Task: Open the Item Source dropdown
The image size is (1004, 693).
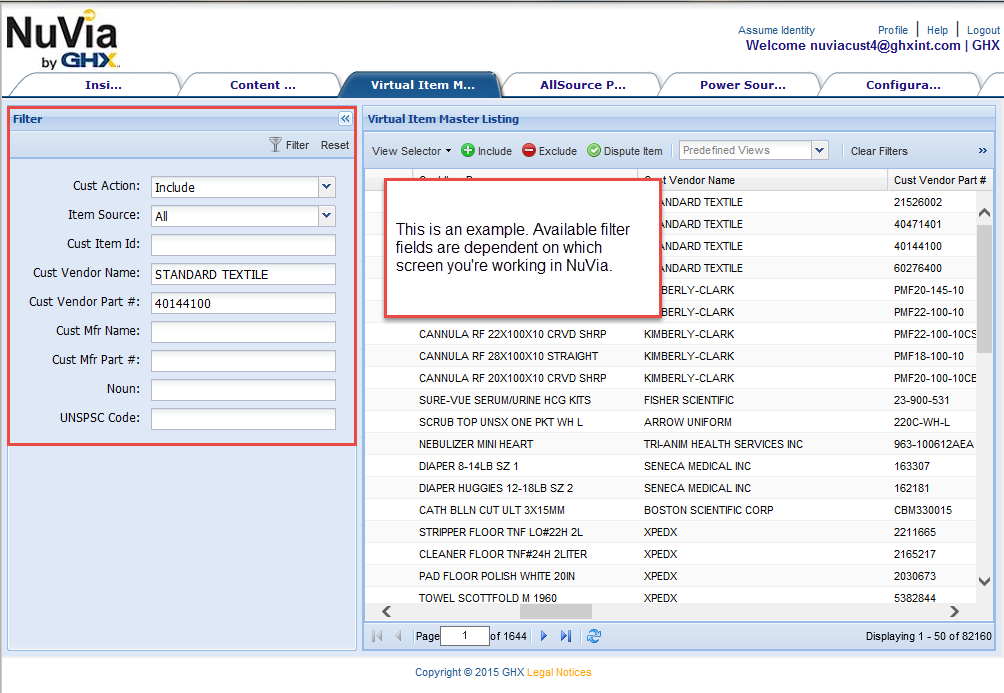Action: [x=327, y=216]
